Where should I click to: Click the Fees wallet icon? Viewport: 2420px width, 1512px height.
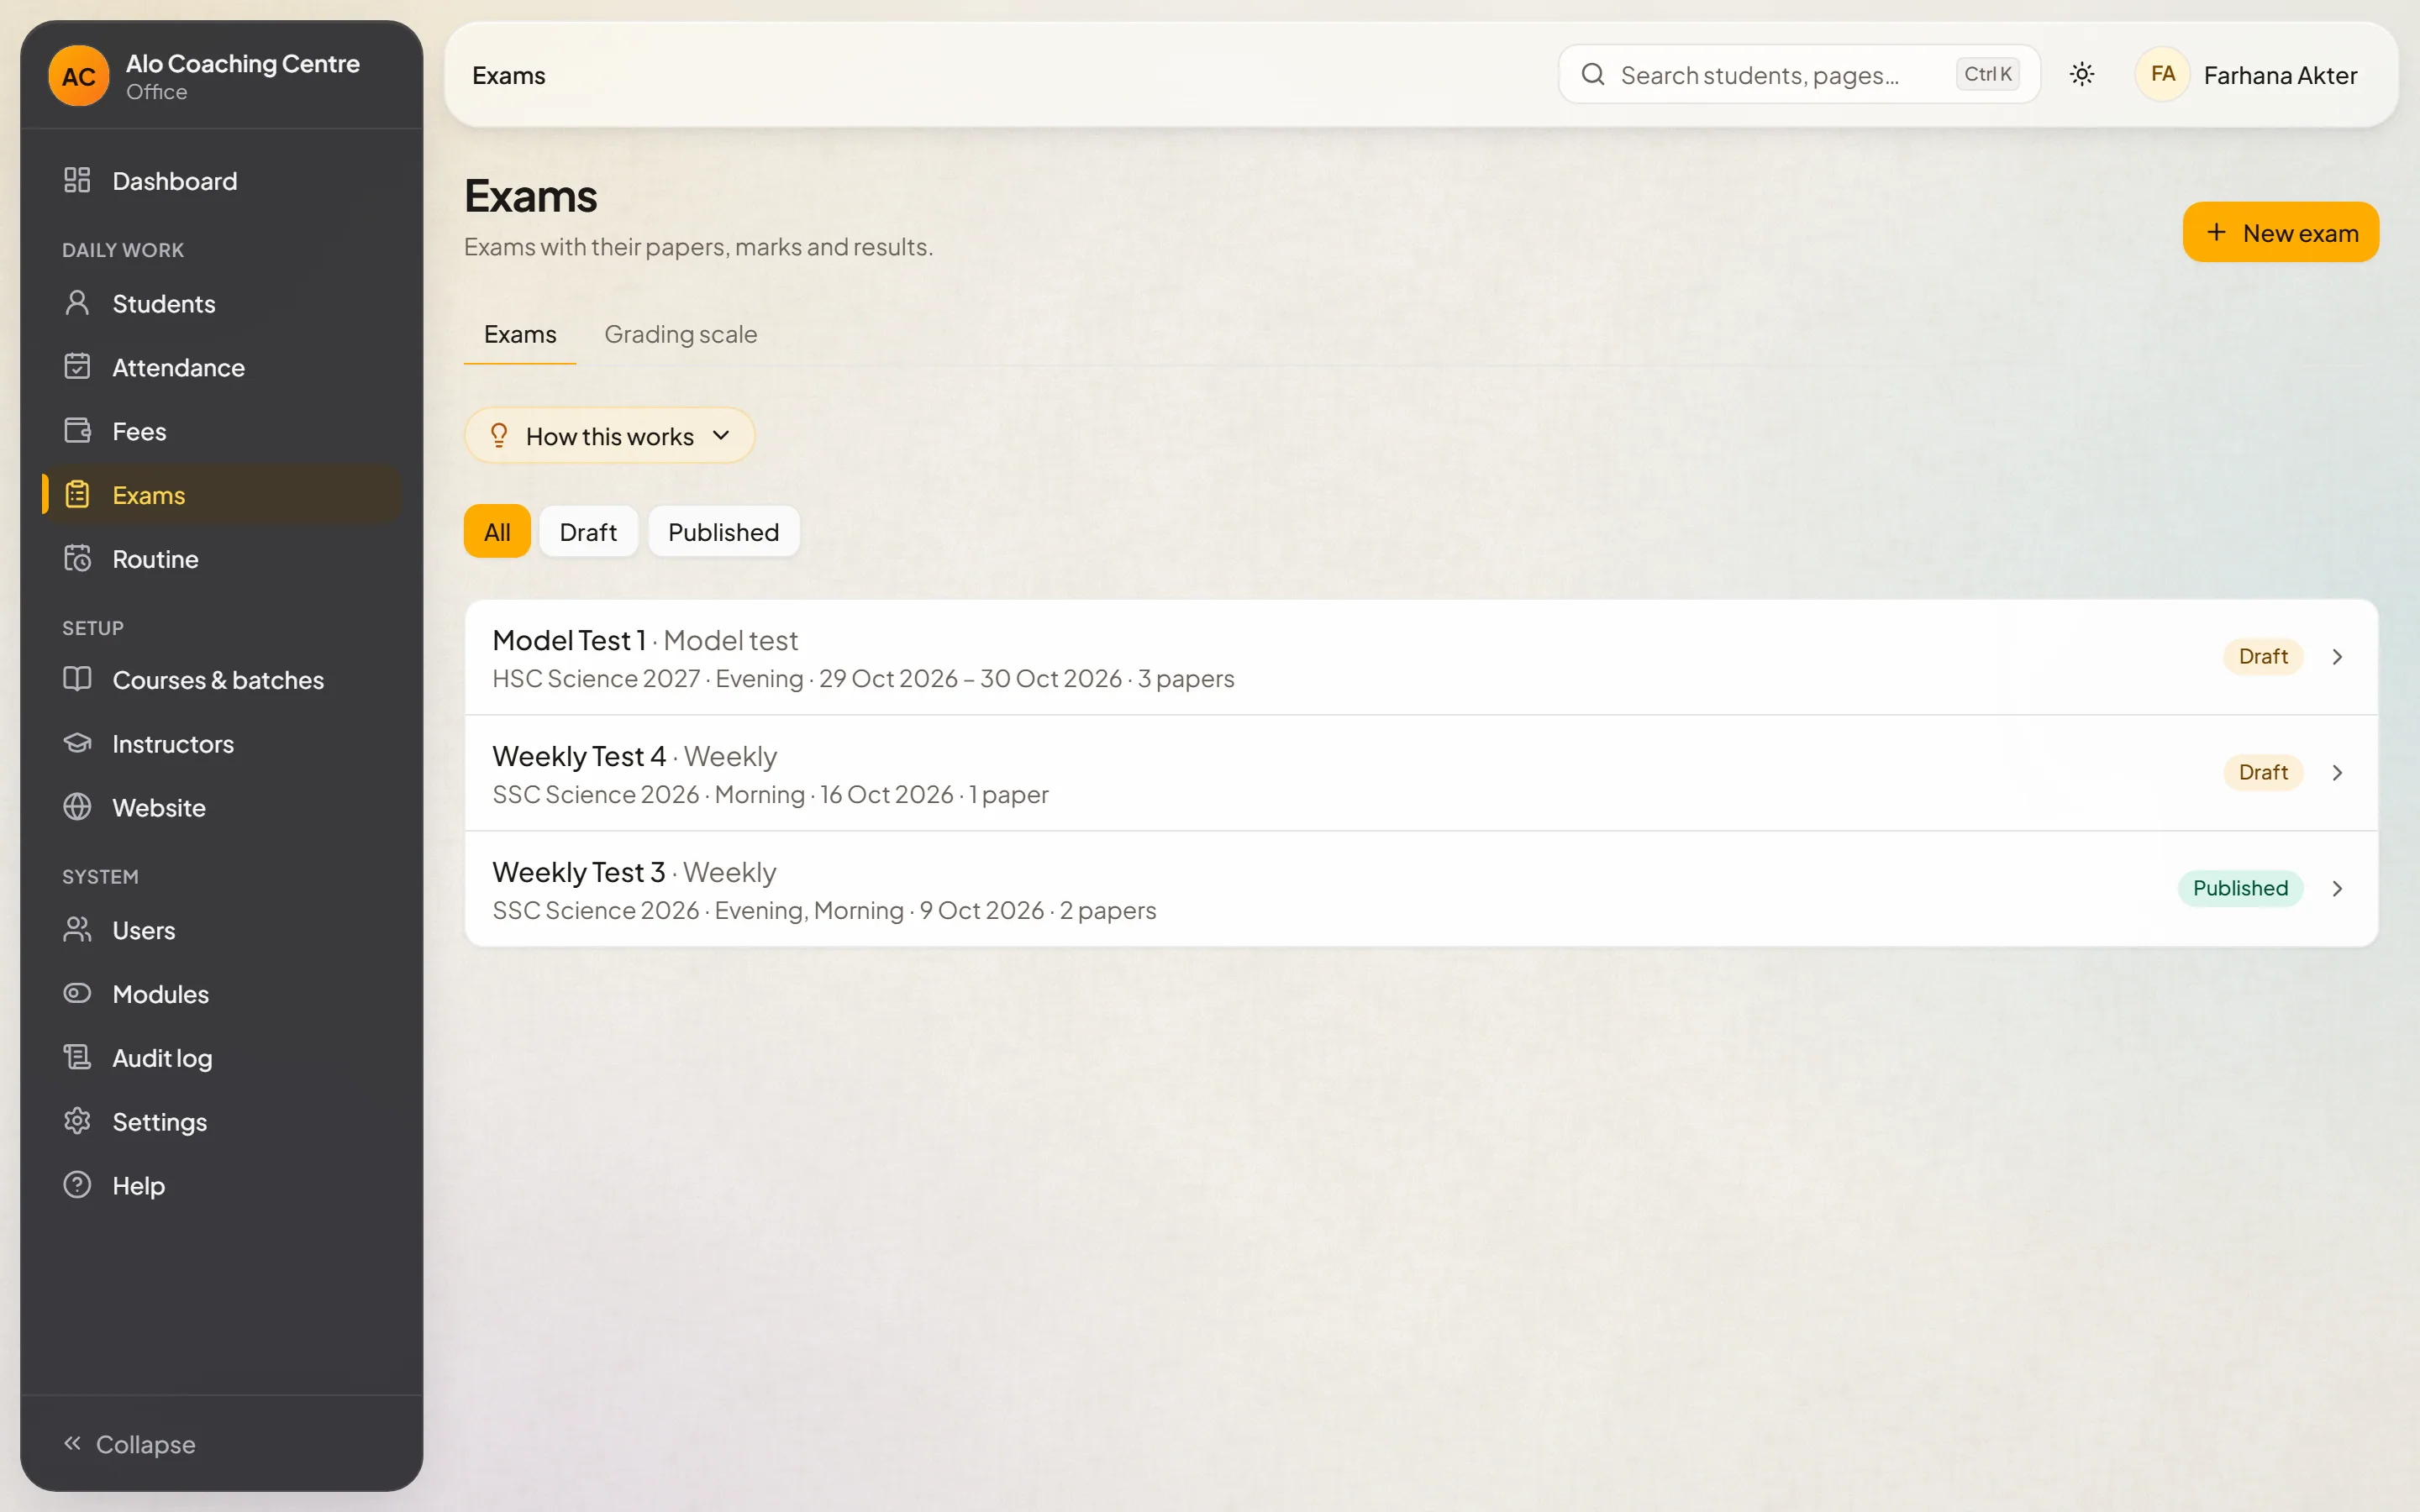(x=77, y=431)
